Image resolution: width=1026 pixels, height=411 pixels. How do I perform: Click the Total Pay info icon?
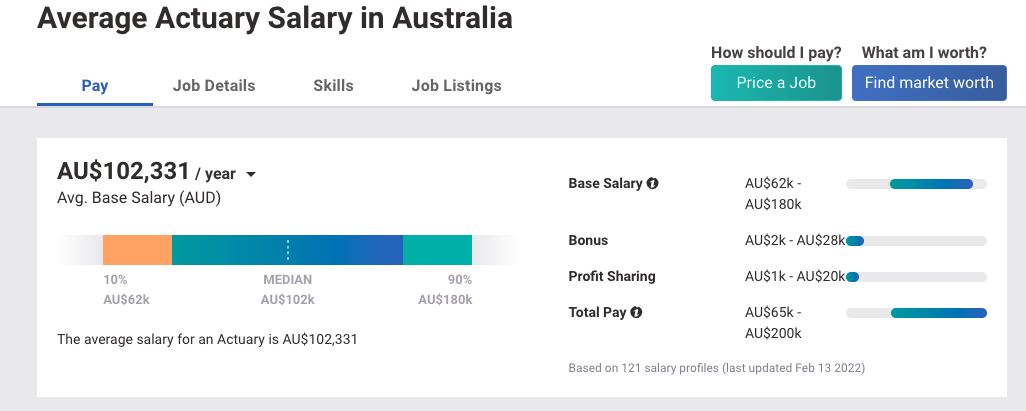click(x=636, y=312)
